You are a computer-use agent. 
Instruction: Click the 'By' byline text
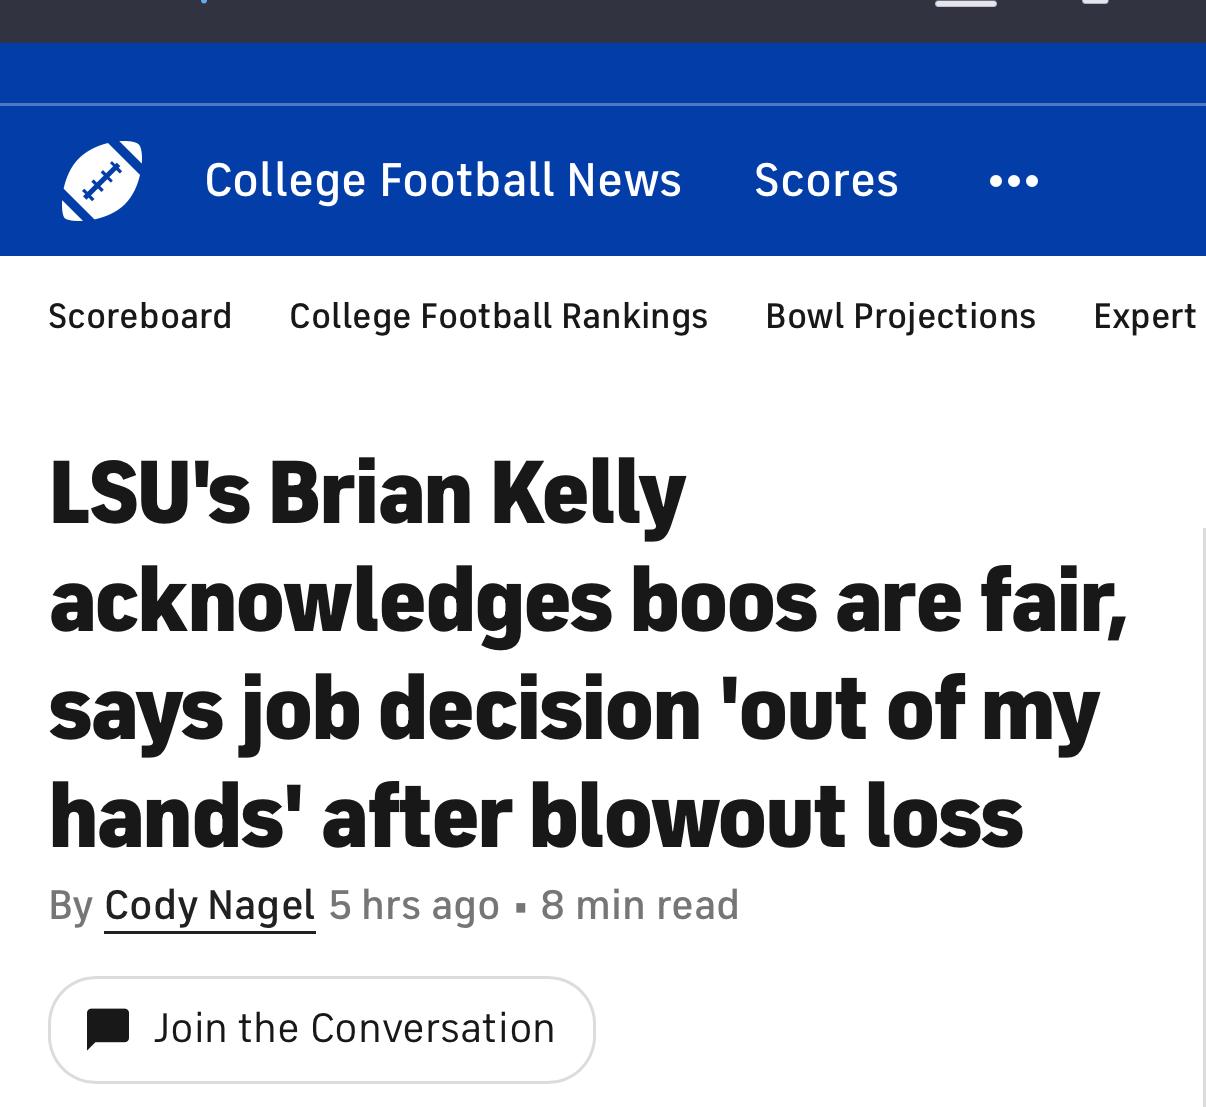point(70,906)
